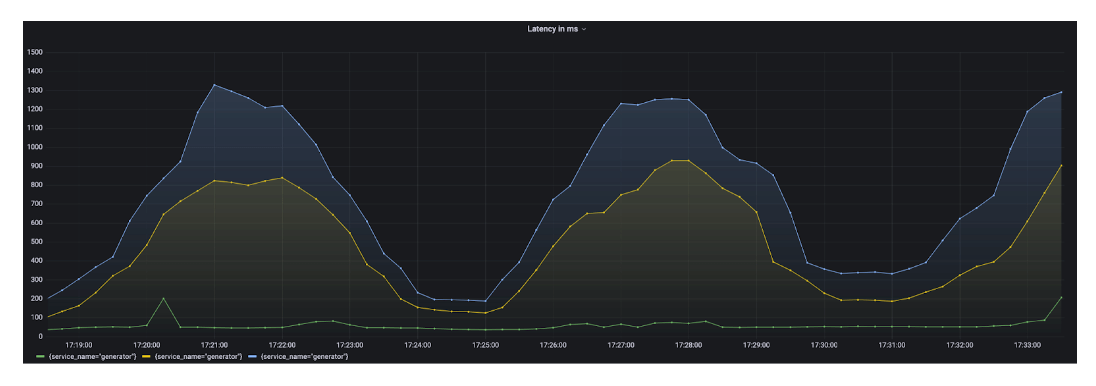Click the green legend color swatch
Image resolution: width=1096 pixels, height=386 pixels.
tap(41, 357)
